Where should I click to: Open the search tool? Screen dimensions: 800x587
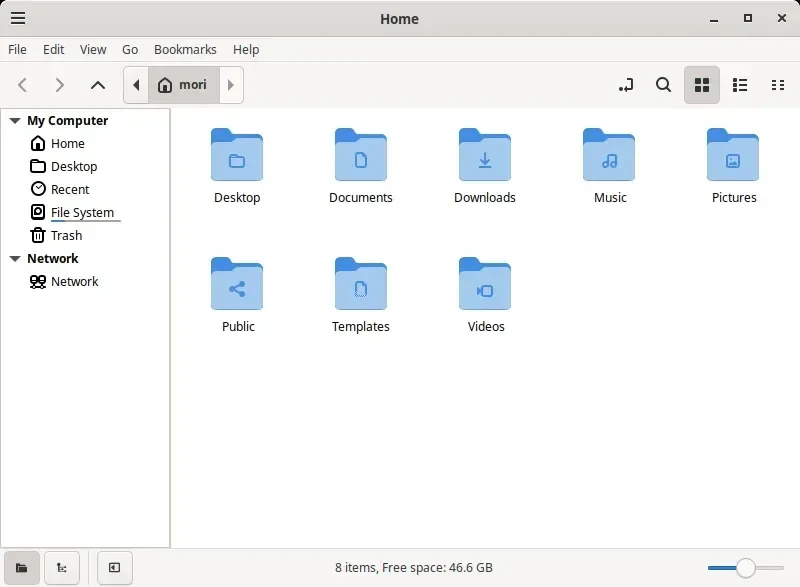(x=663, y=85)
